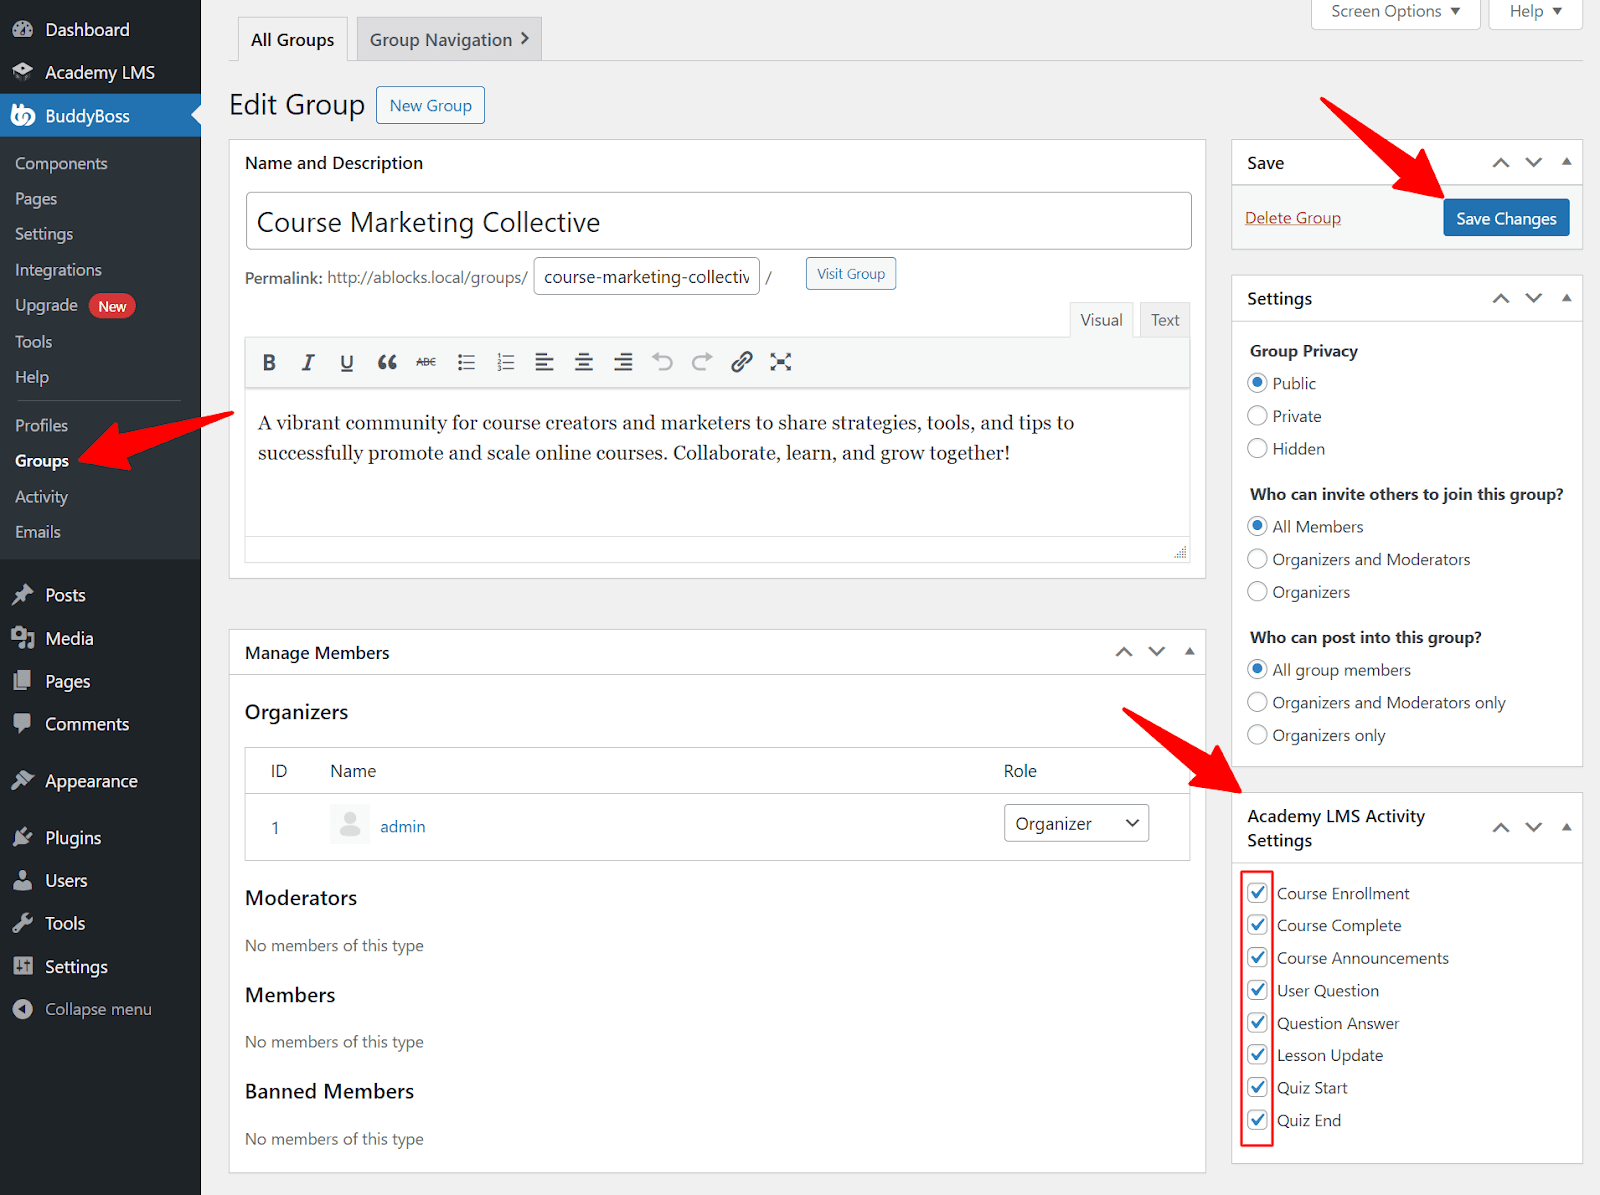This screenshot has width=1600, height=1195.
Task: Uncheck the Course Enrollment activity setting
Action: (1257, 892)
